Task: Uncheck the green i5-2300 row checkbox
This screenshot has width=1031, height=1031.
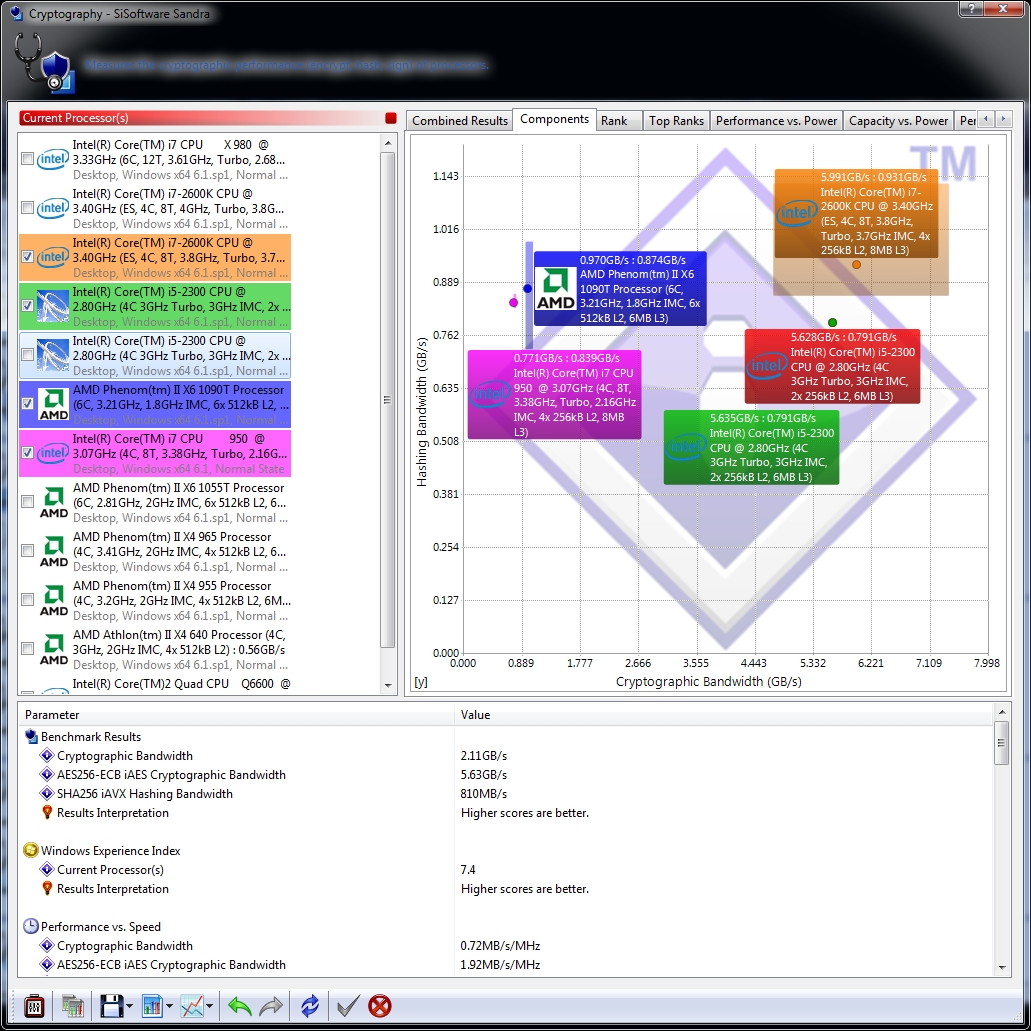Action: click(x=28, y=306)
